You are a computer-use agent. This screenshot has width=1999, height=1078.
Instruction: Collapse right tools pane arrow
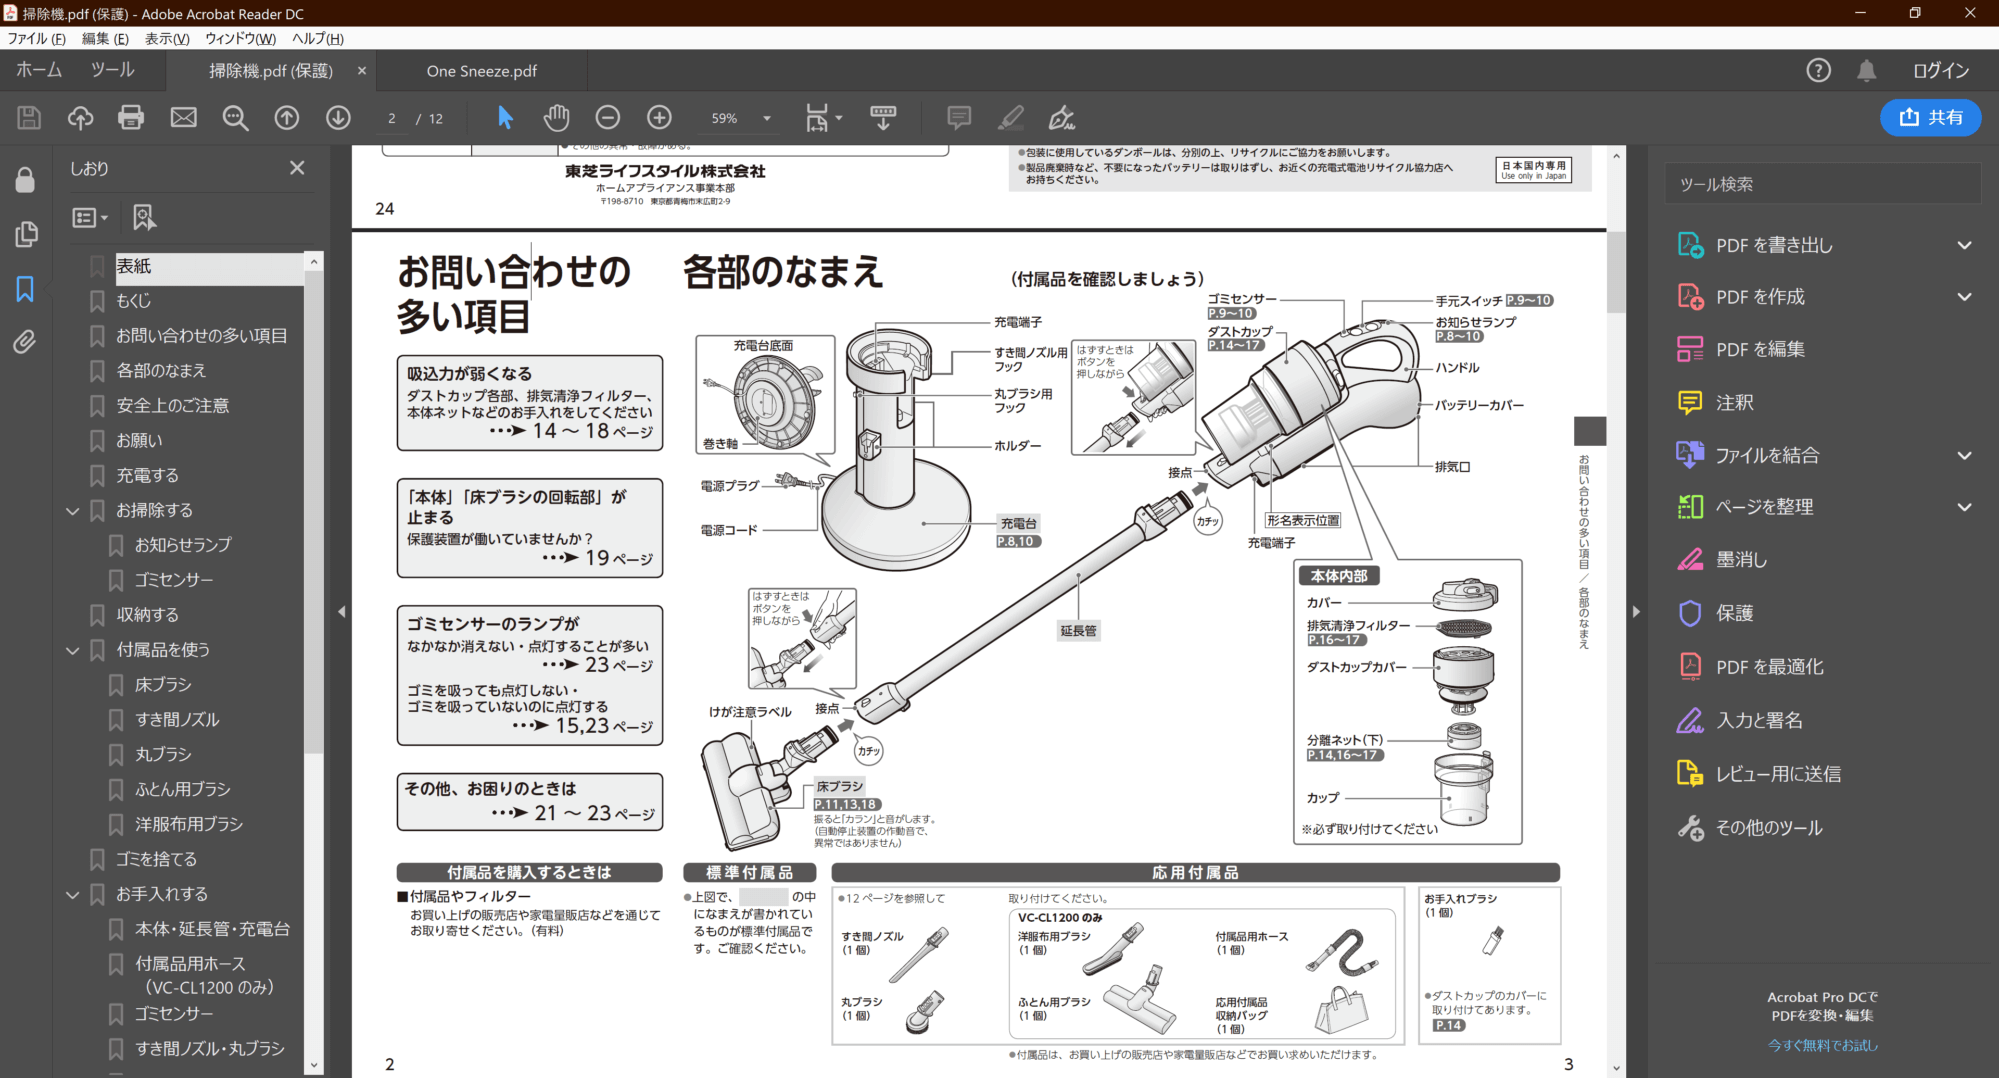[1636, 611]
